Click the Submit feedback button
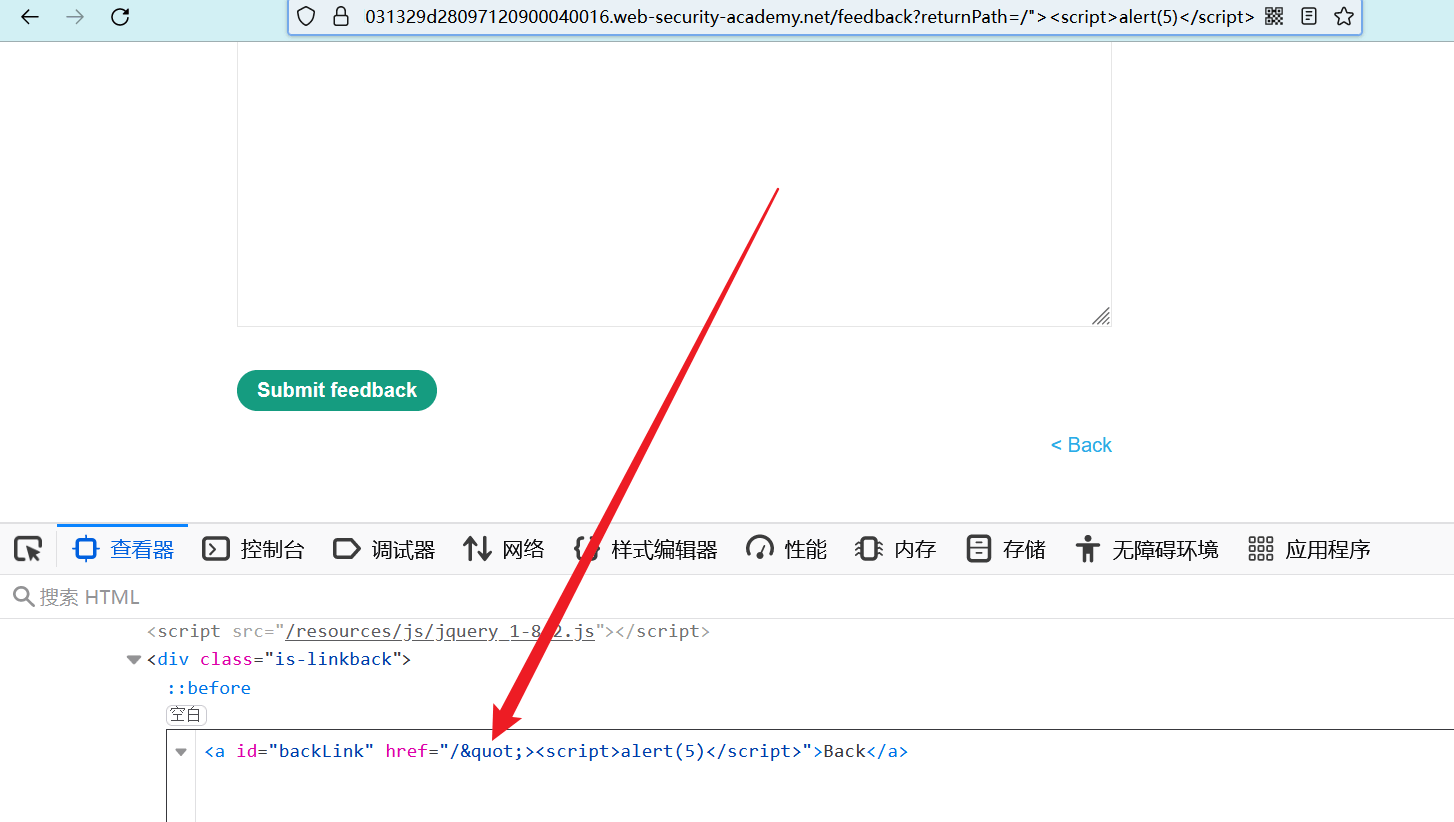The height and width of the screenshot is (822, 1454). point(337,390)
